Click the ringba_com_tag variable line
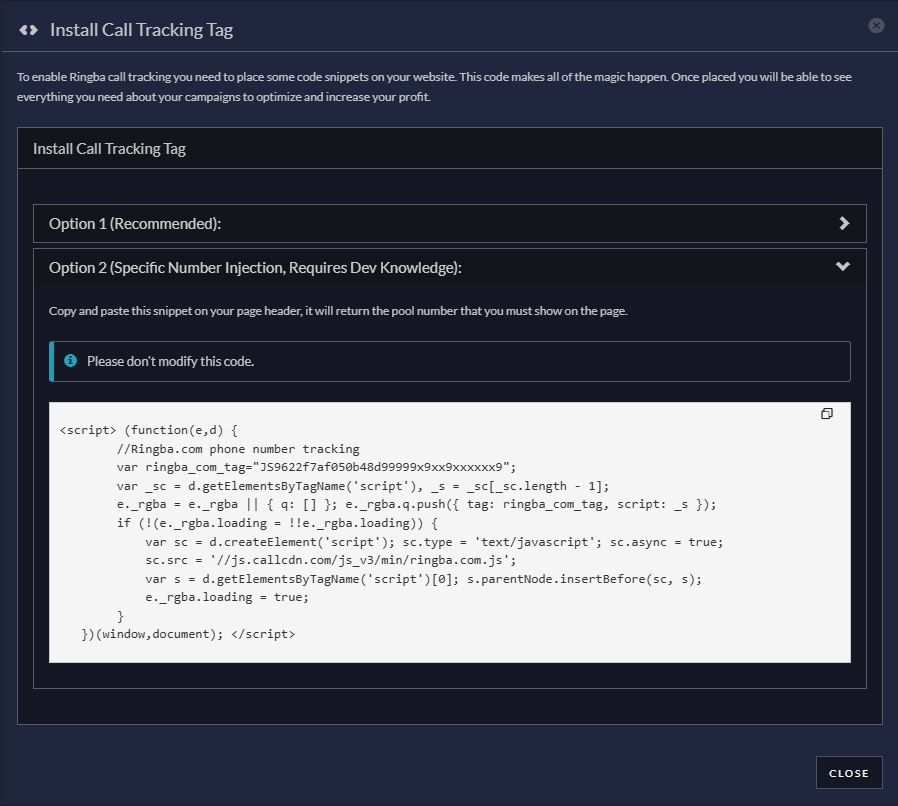The height and width of the screenshot is (806, 898). pyautogui.click(x=316, y=467)
